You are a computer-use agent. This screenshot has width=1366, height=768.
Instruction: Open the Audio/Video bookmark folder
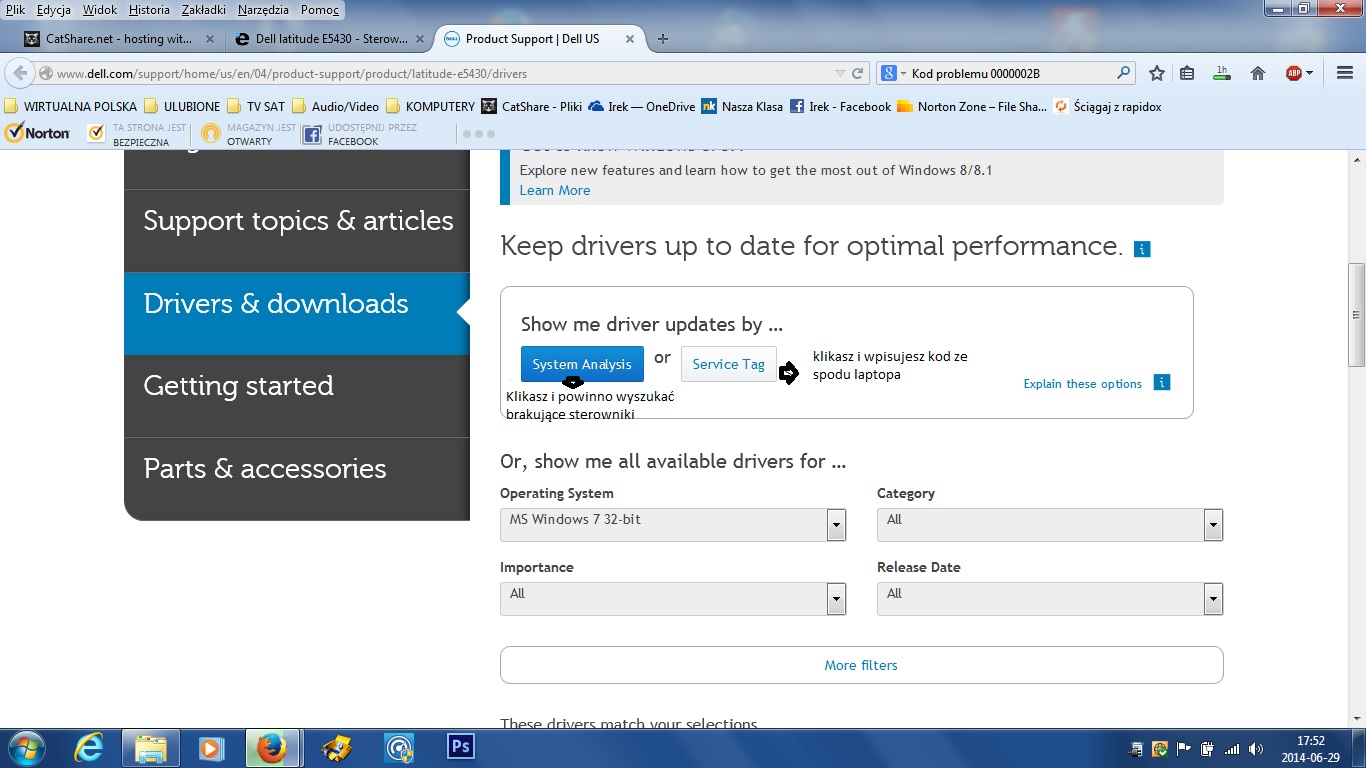335,106
